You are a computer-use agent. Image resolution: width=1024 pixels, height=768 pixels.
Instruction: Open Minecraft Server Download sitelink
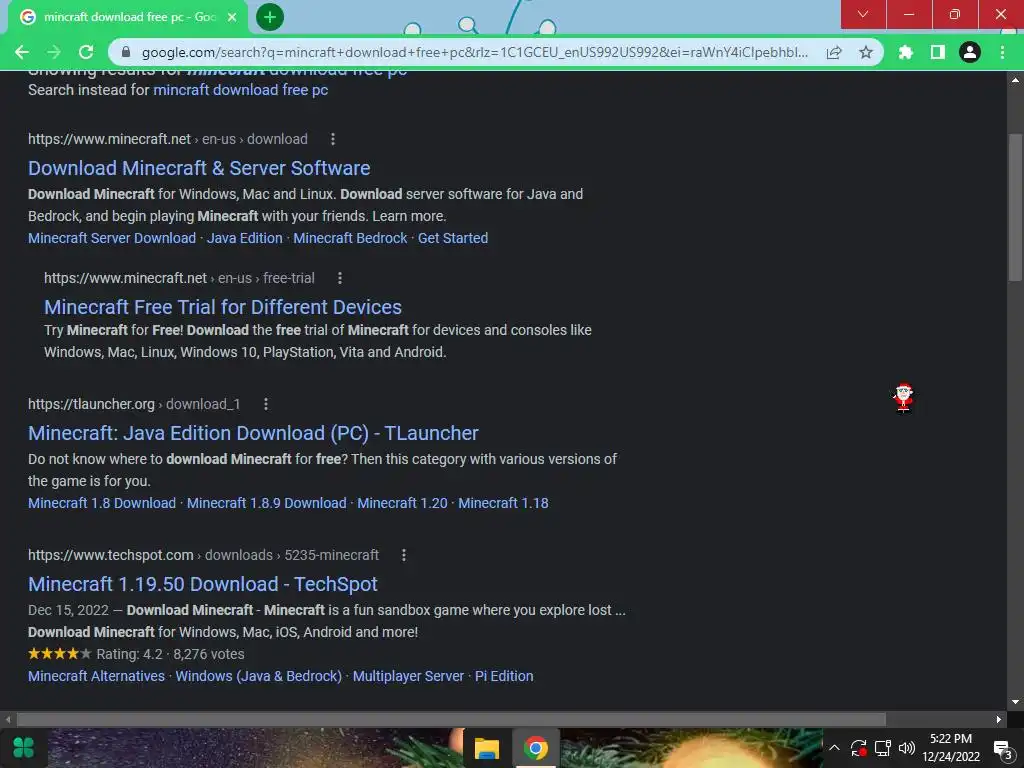[x=112, y=238]
